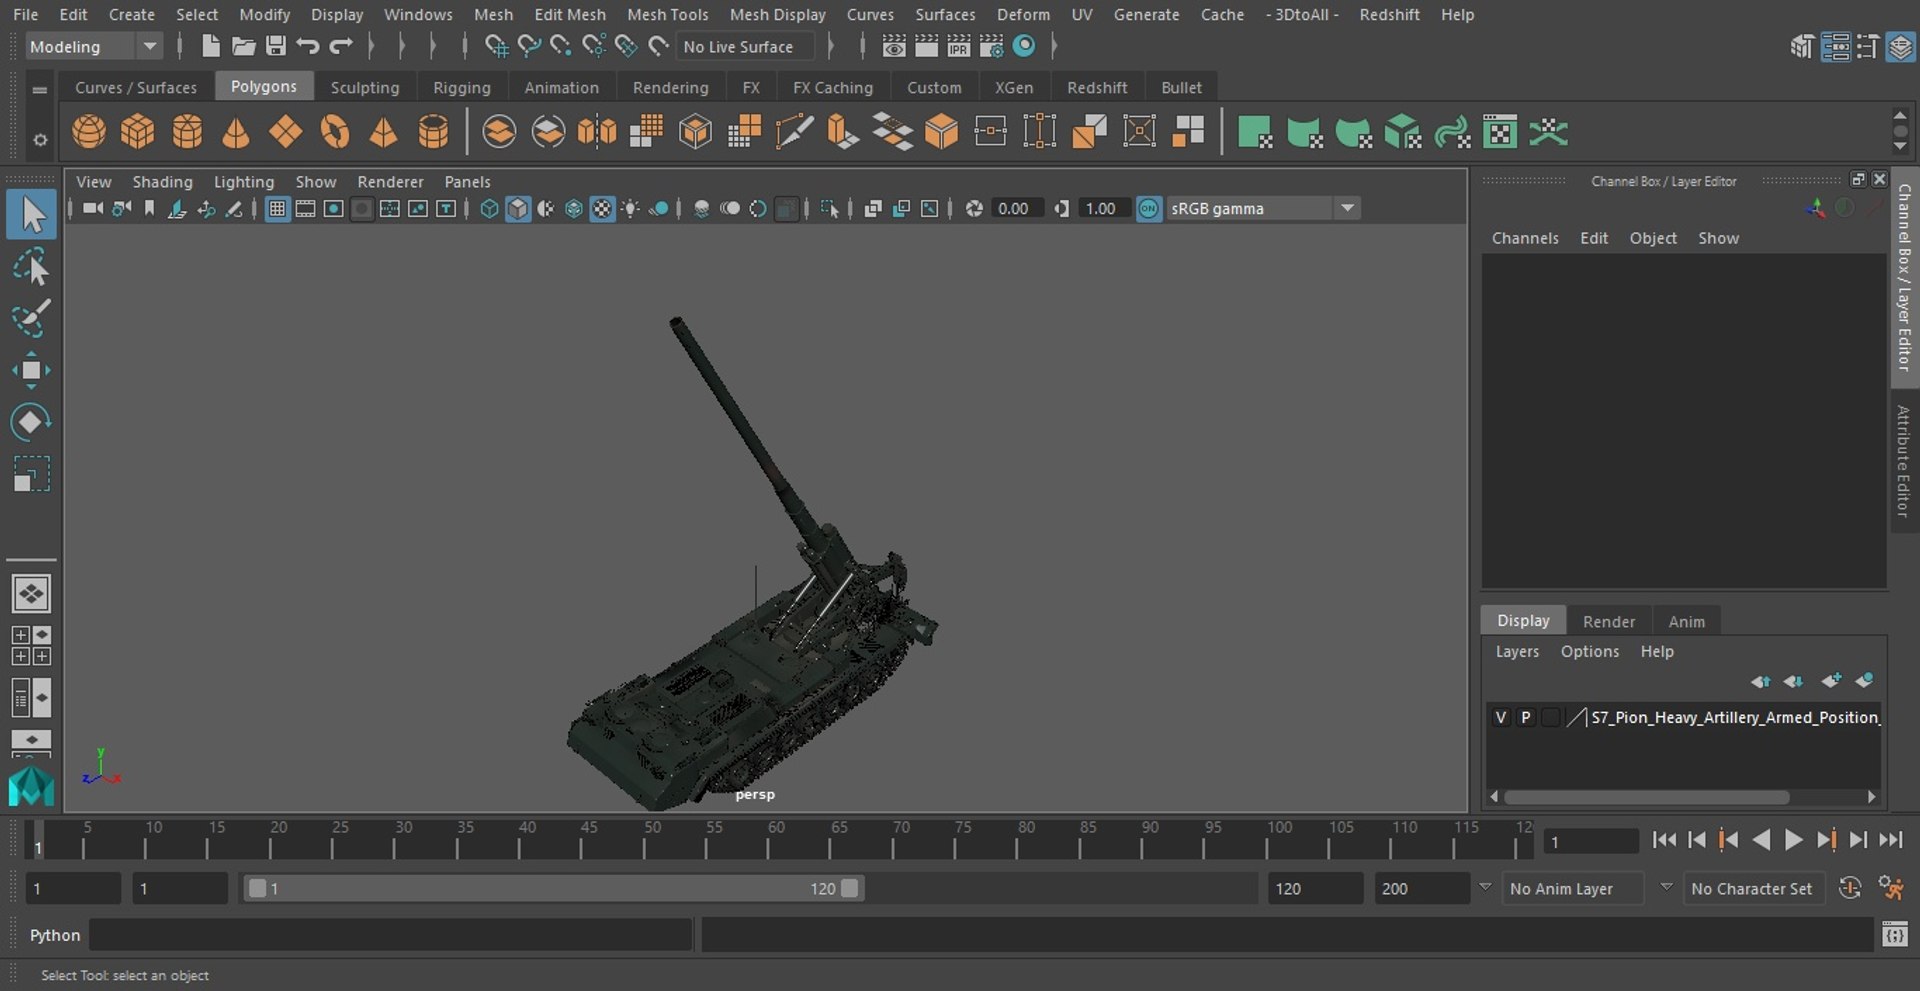Open the Edit Mesh menu
1920x991 pixels.
click(570, 14)
